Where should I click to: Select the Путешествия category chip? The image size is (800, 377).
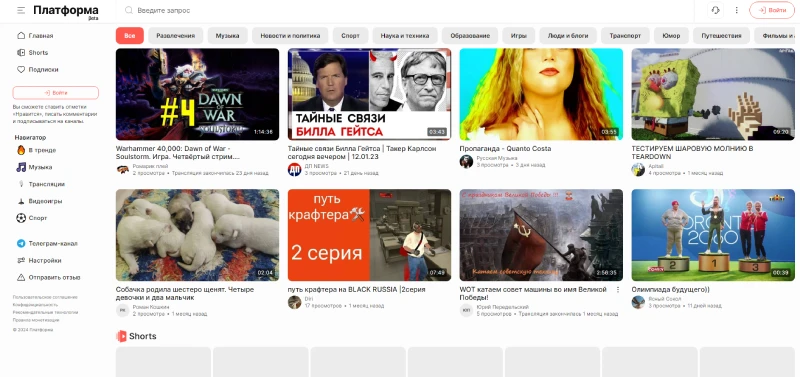(721, 36)
